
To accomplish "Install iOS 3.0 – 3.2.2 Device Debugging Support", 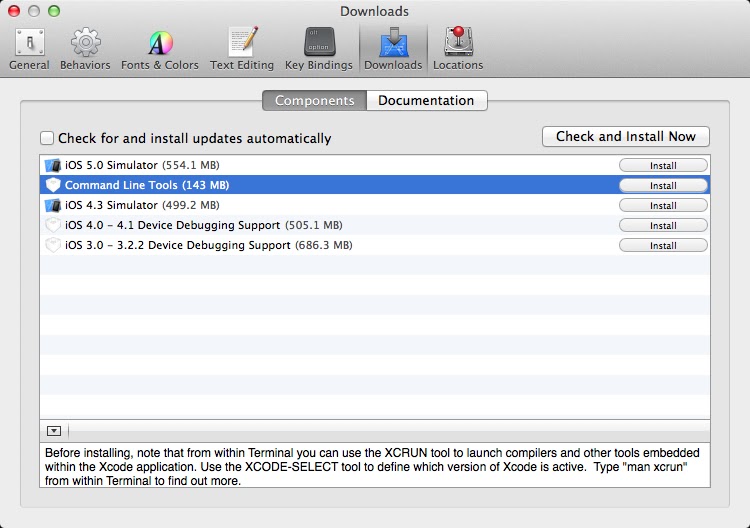I will (663, 246).
